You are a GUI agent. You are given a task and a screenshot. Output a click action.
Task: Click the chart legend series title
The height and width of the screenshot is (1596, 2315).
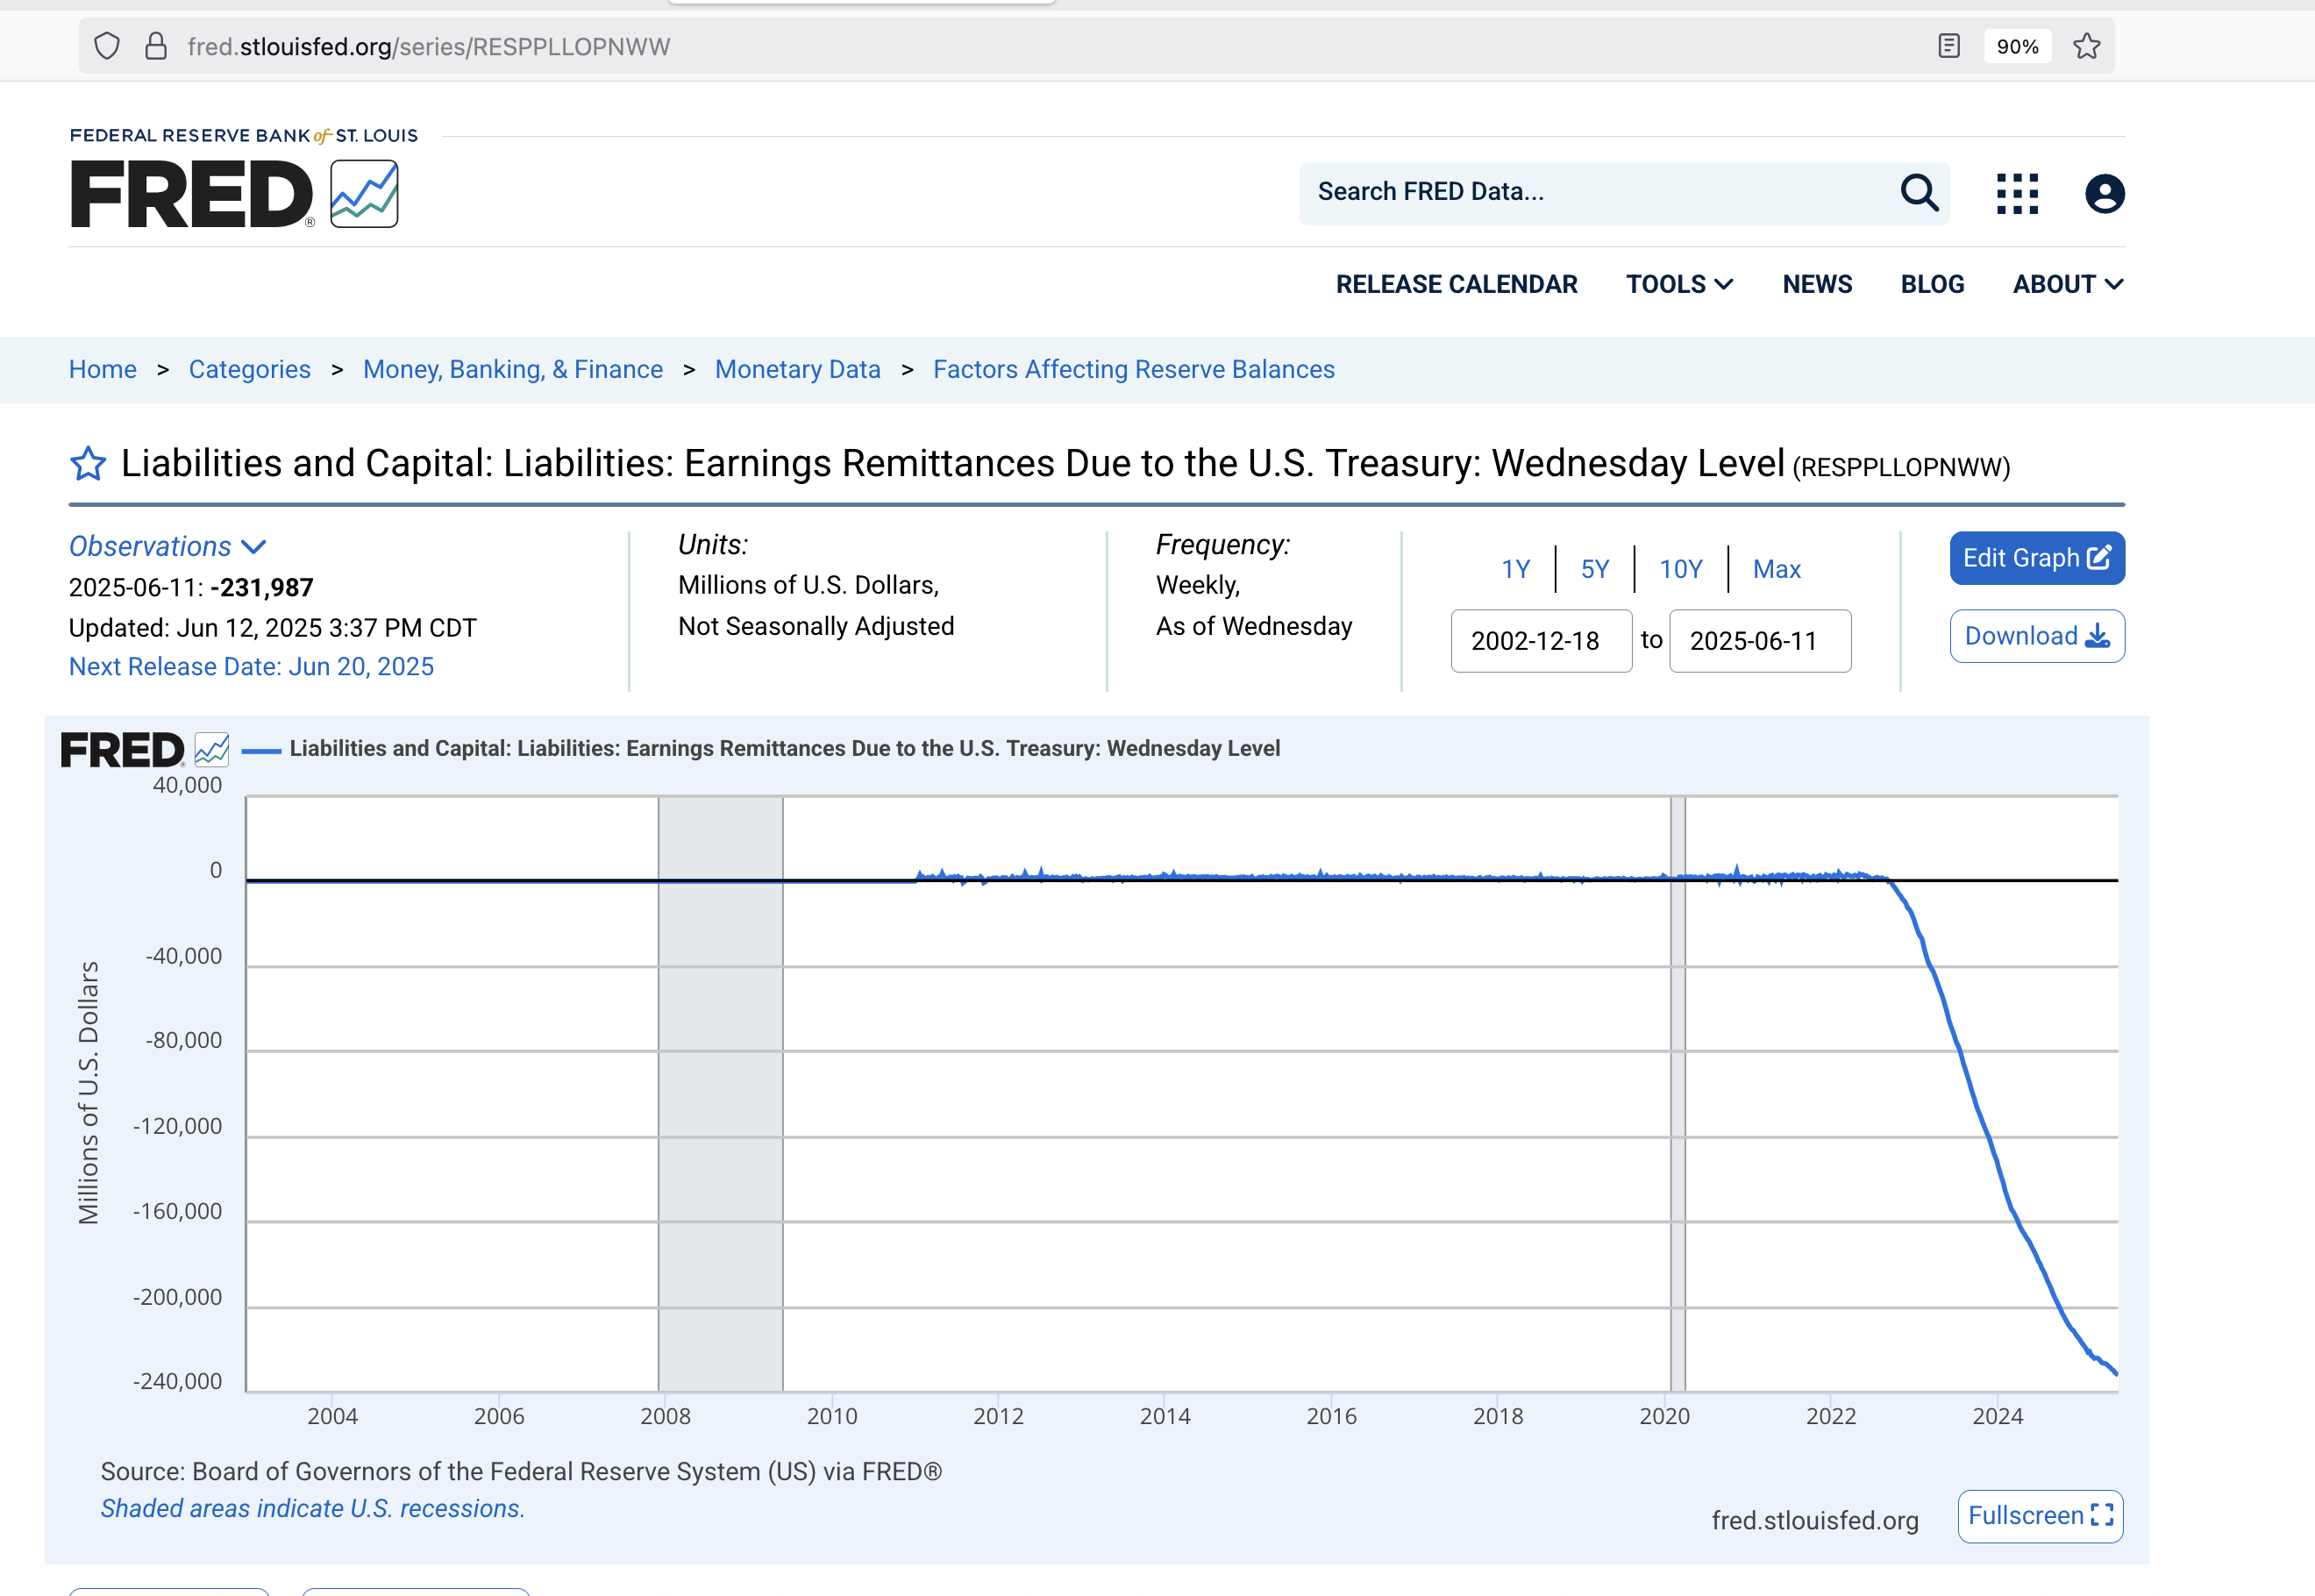(x=784, y=748)
